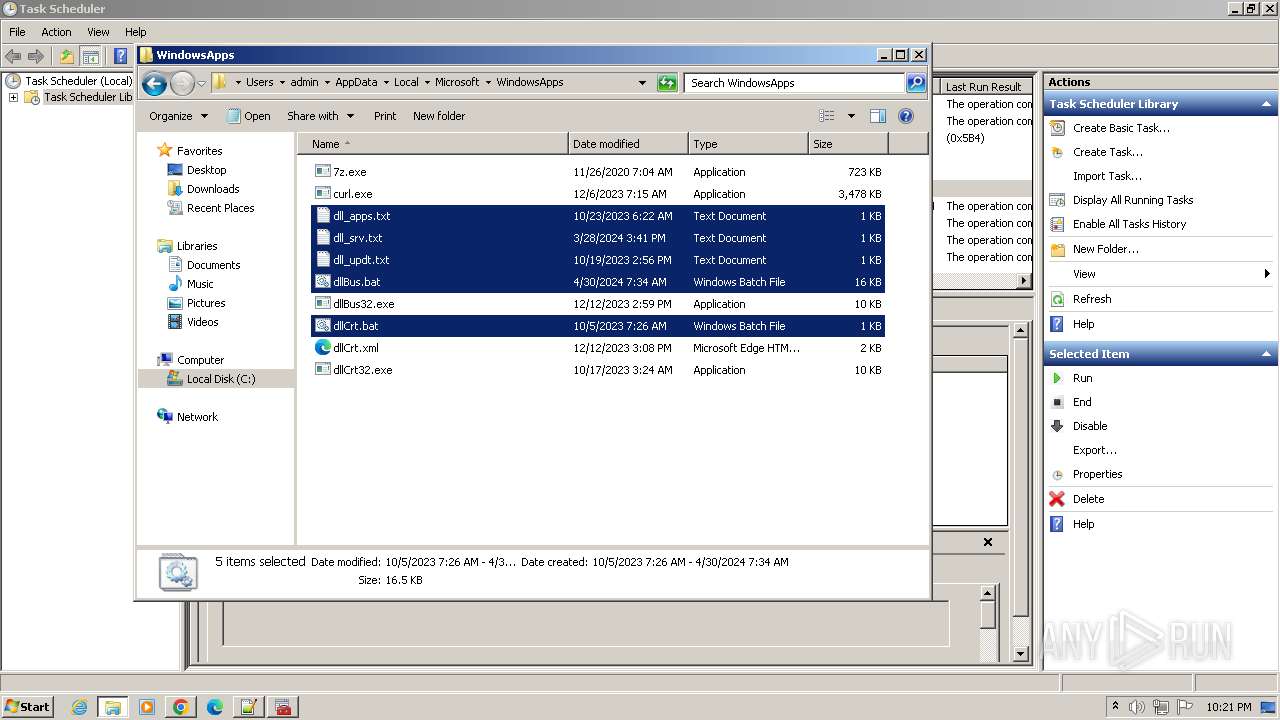Open Desktop in Favorites

pos(206,170)
